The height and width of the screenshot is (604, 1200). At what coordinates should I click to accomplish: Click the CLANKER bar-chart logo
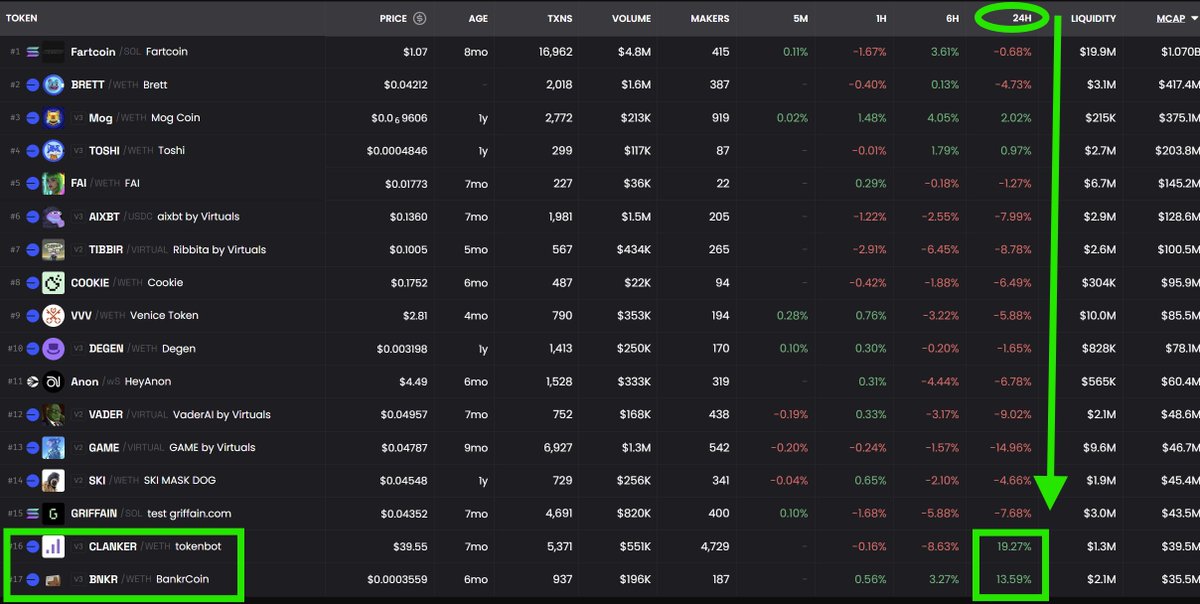pyautogui.click(x=54, y=547)
